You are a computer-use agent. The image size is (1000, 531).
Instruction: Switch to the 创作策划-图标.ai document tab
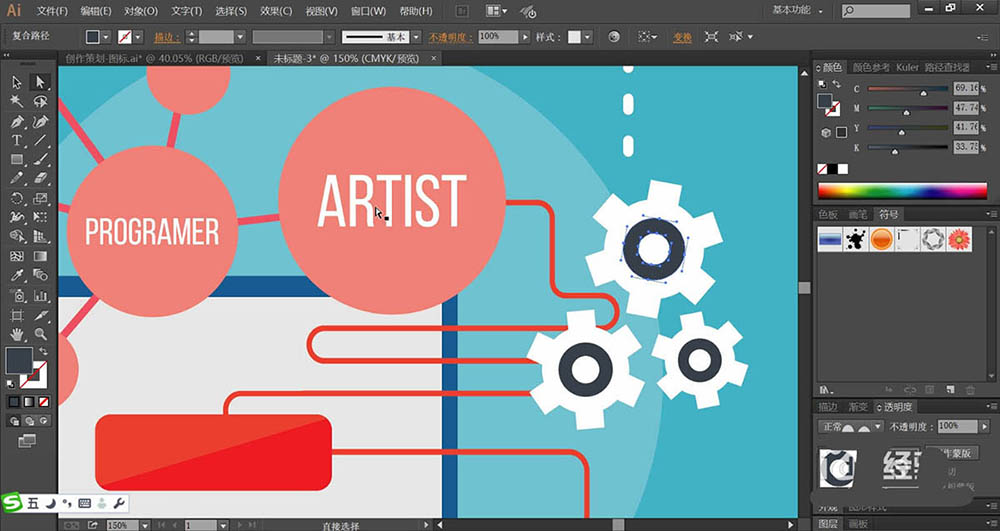(x=155, y=58)
